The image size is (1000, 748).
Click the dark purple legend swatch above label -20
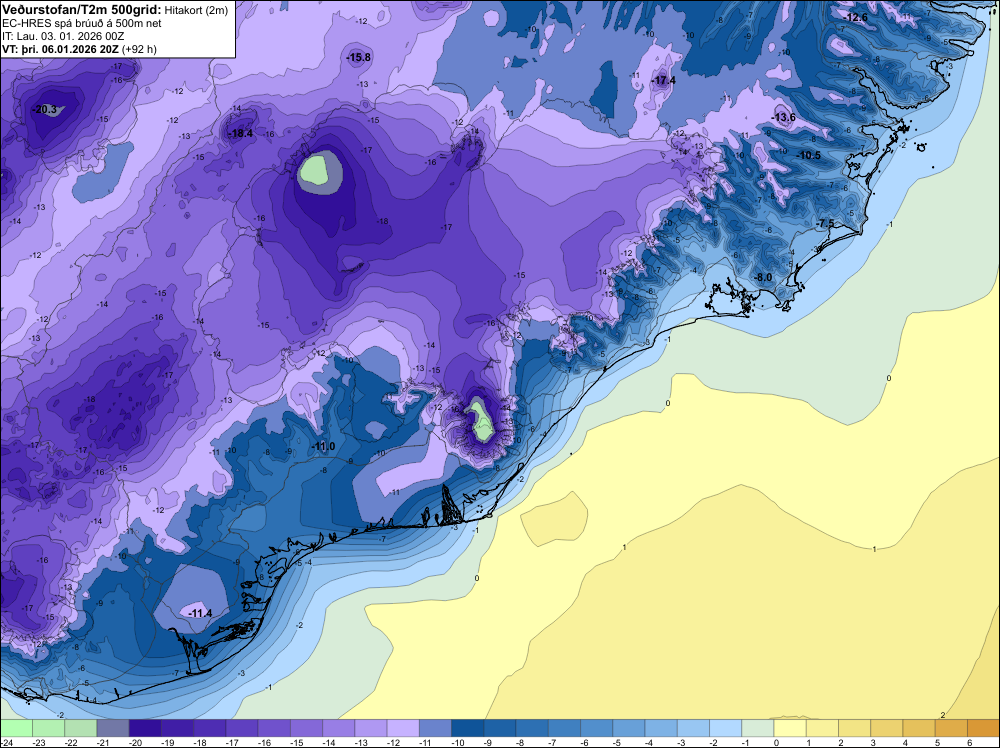(145, 728)
